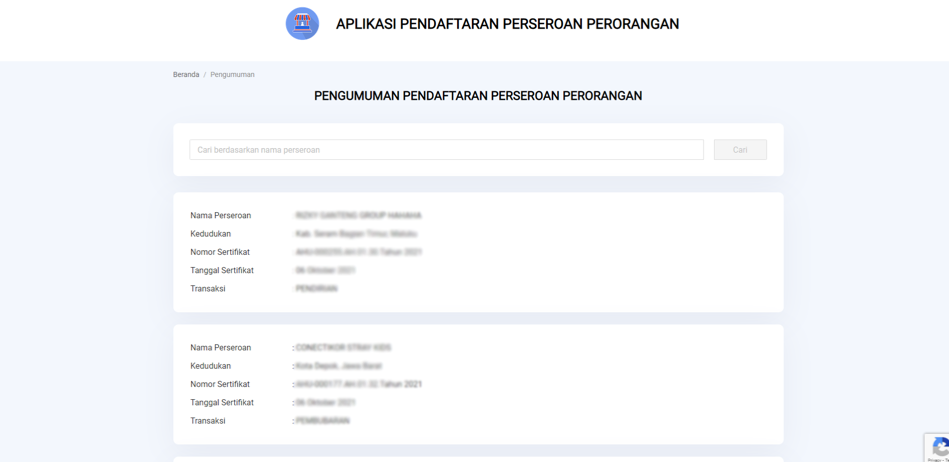Click Nama Perseroan label in second card
The height and width of the screenshot is (462, 949).
[x=220, y=348]
